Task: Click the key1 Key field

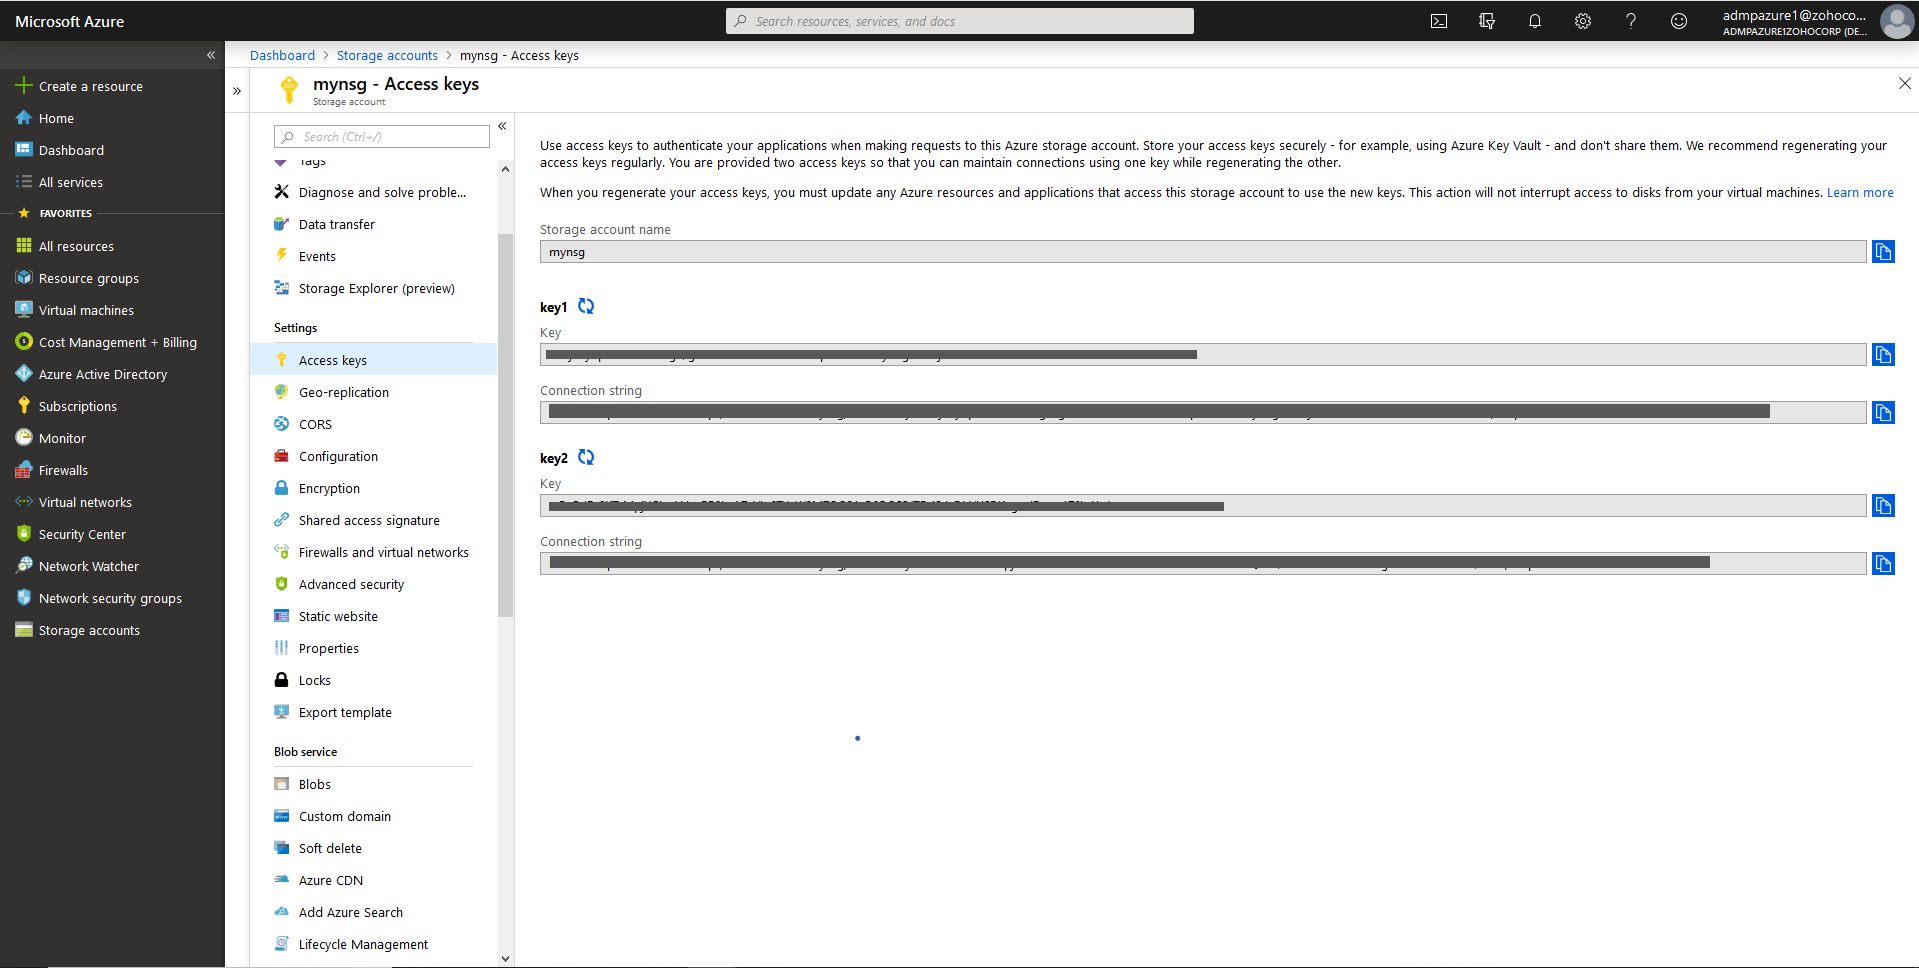Action: coord(1203,355)
